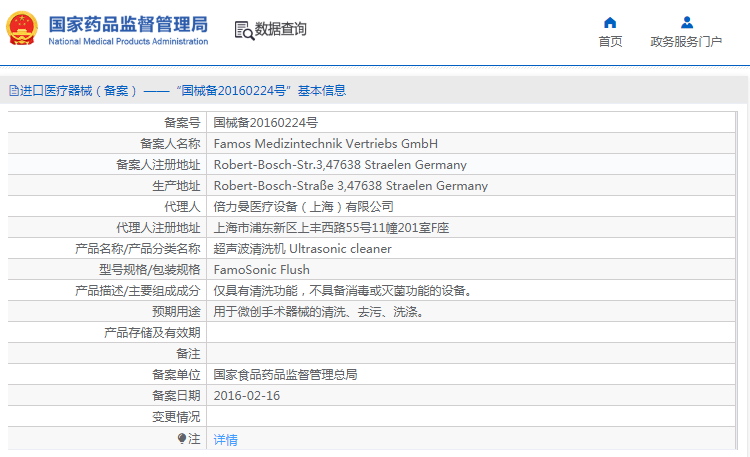The width and height of the screenshot is (750, 457).
Task: Select the intended use 用于微创手术器械的清洗 text
Action: (x=319, y=312)
